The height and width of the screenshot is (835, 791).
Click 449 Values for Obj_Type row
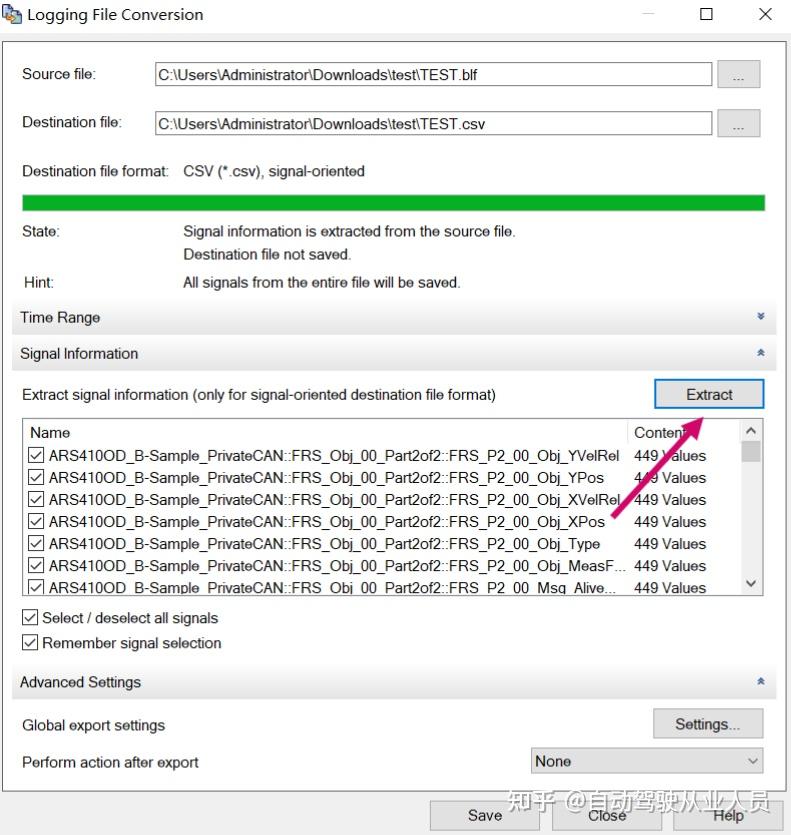[670, 544]
